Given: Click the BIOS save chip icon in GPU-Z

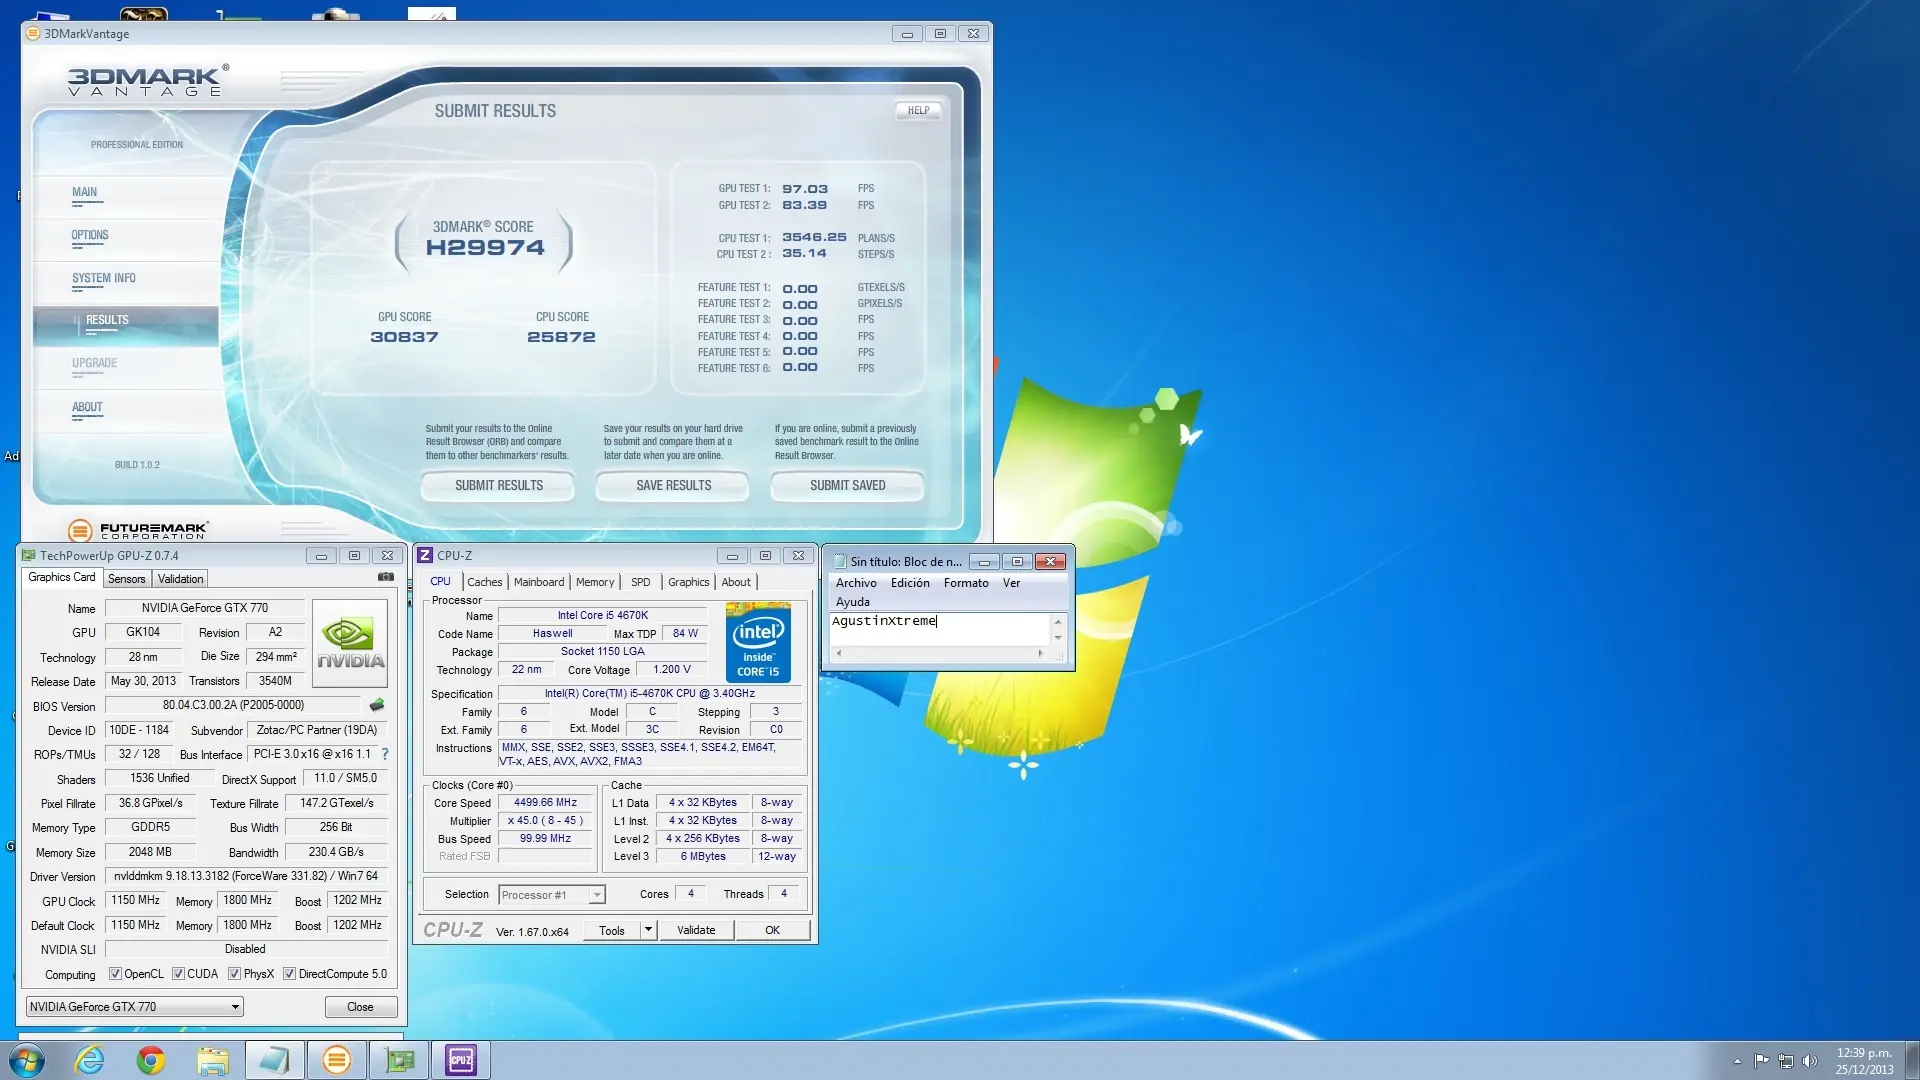Looking at the screenshot, I should click(377, 705).
